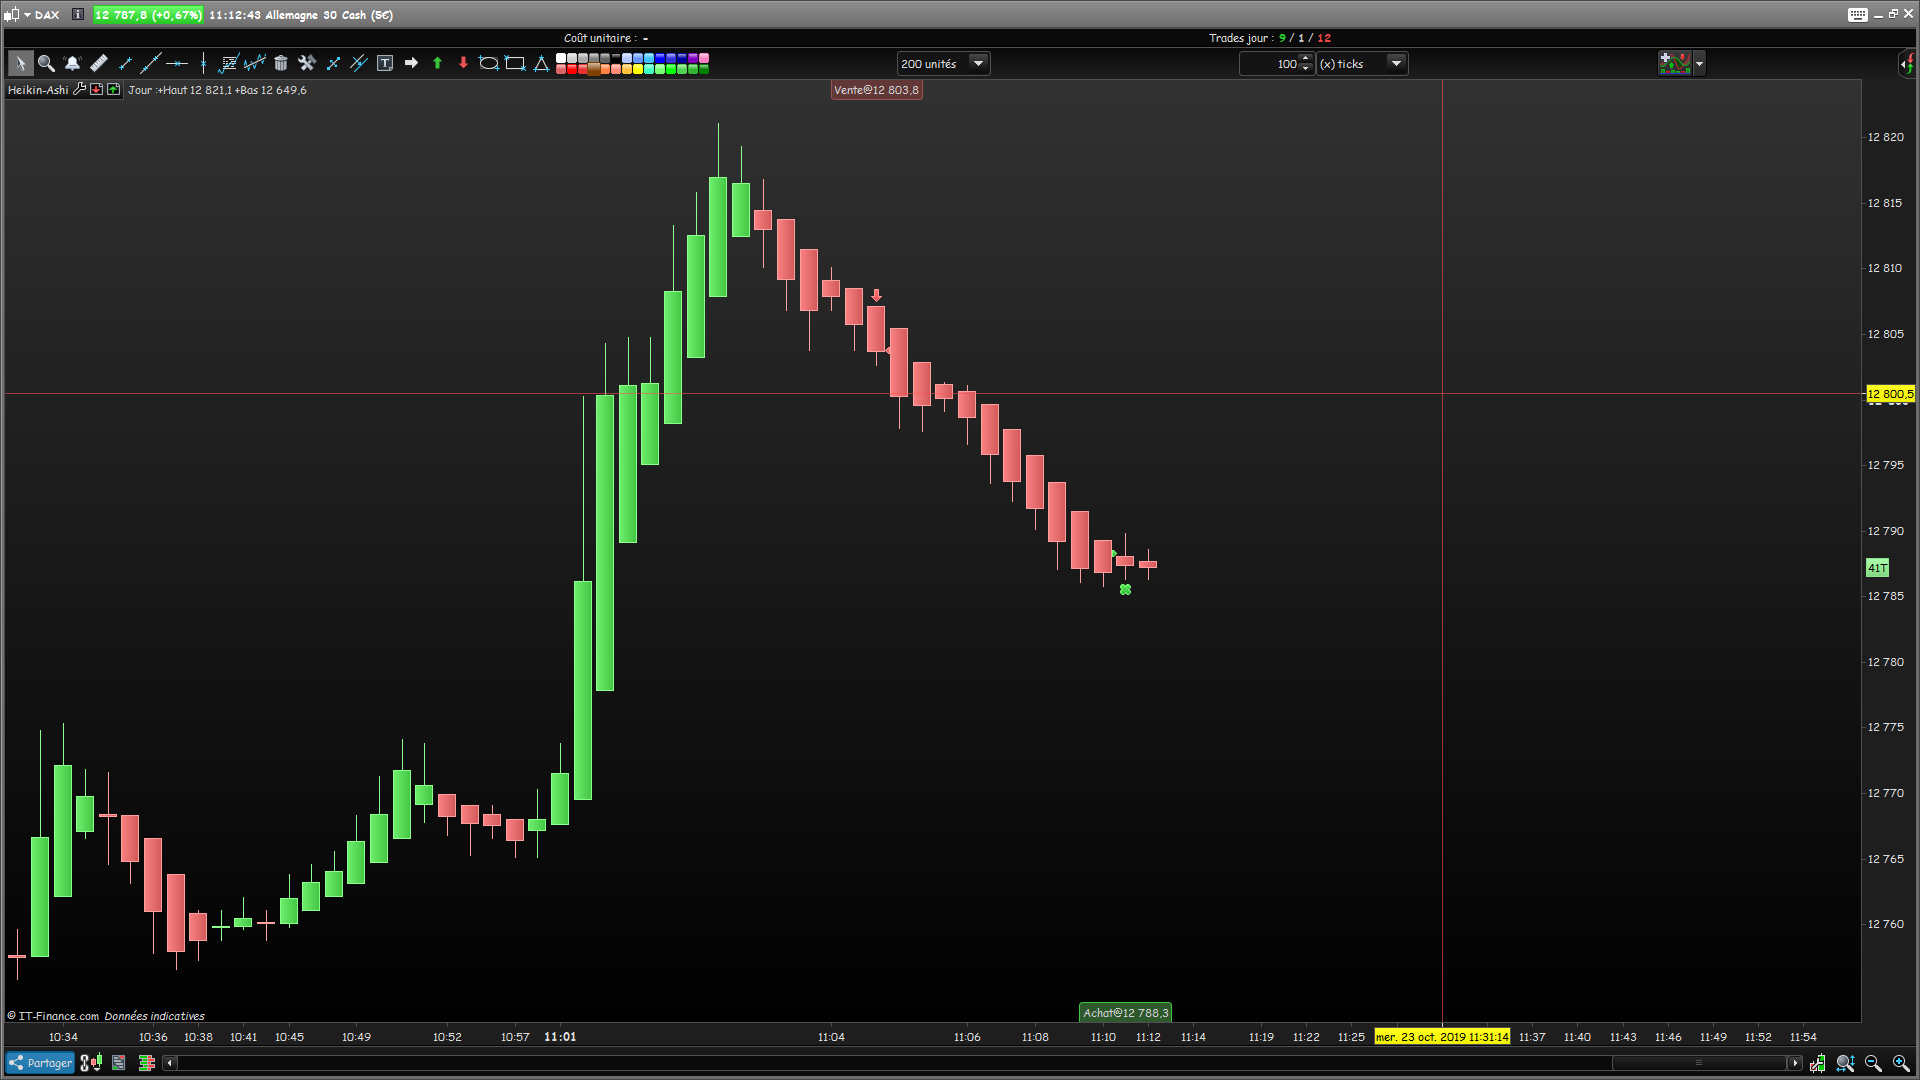Toggle the green up-arrow Heikin-Ashi button
Image resolution: width=1920 pixels, height=1080 pixels.
tap(113, 89)
